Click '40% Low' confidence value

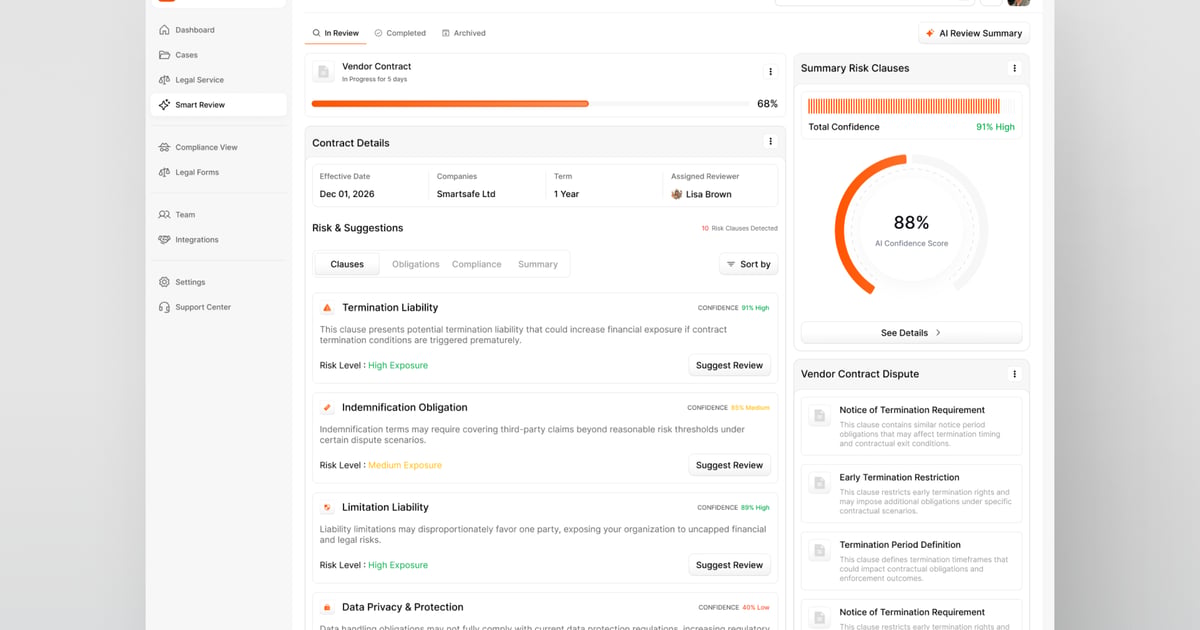tap(756, 608)
